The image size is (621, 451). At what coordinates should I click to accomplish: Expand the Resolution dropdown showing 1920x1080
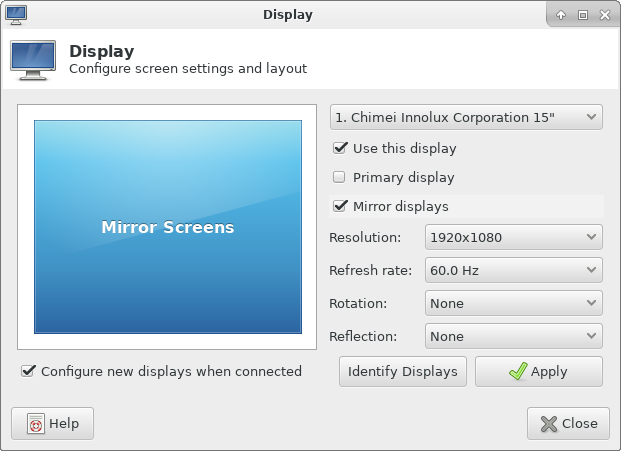click(x=513, y=238)
